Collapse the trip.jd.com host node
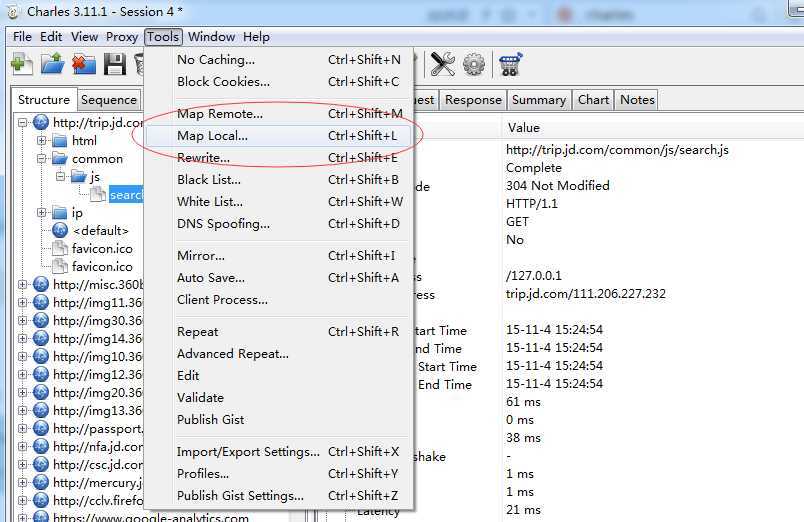The width and height of the screenshot is (804, 522). [23, 123]
